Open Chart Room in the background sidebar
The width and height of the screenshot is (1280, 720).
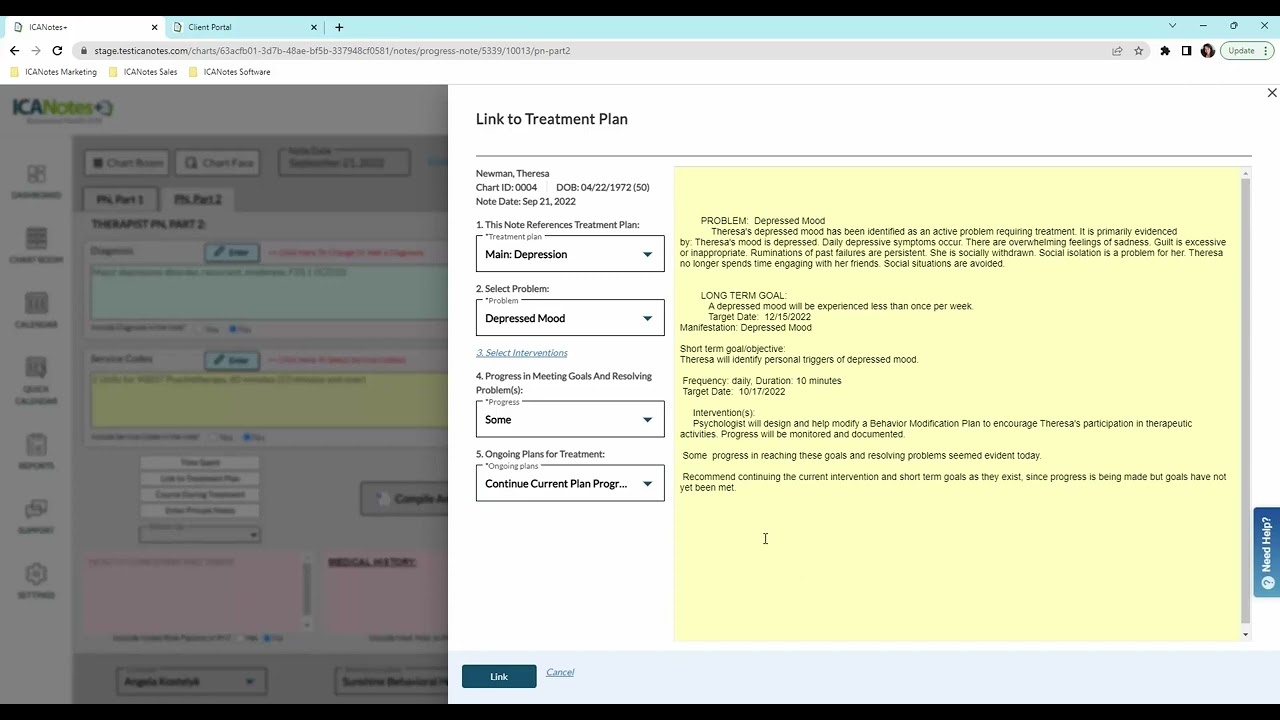pyautogui.click(x=36, y=246)
